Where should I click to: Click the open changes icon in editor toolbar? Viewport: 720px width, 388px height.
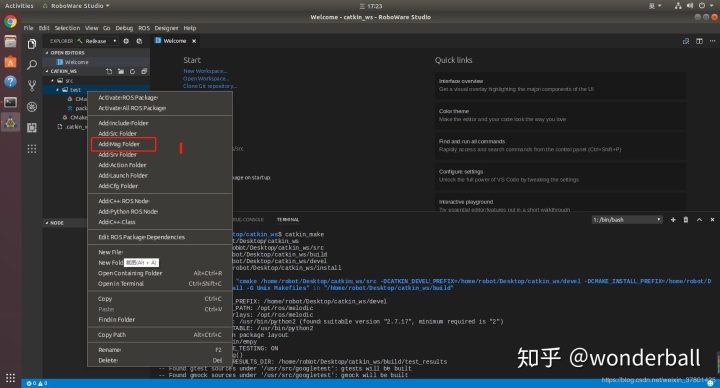[686, 41]
